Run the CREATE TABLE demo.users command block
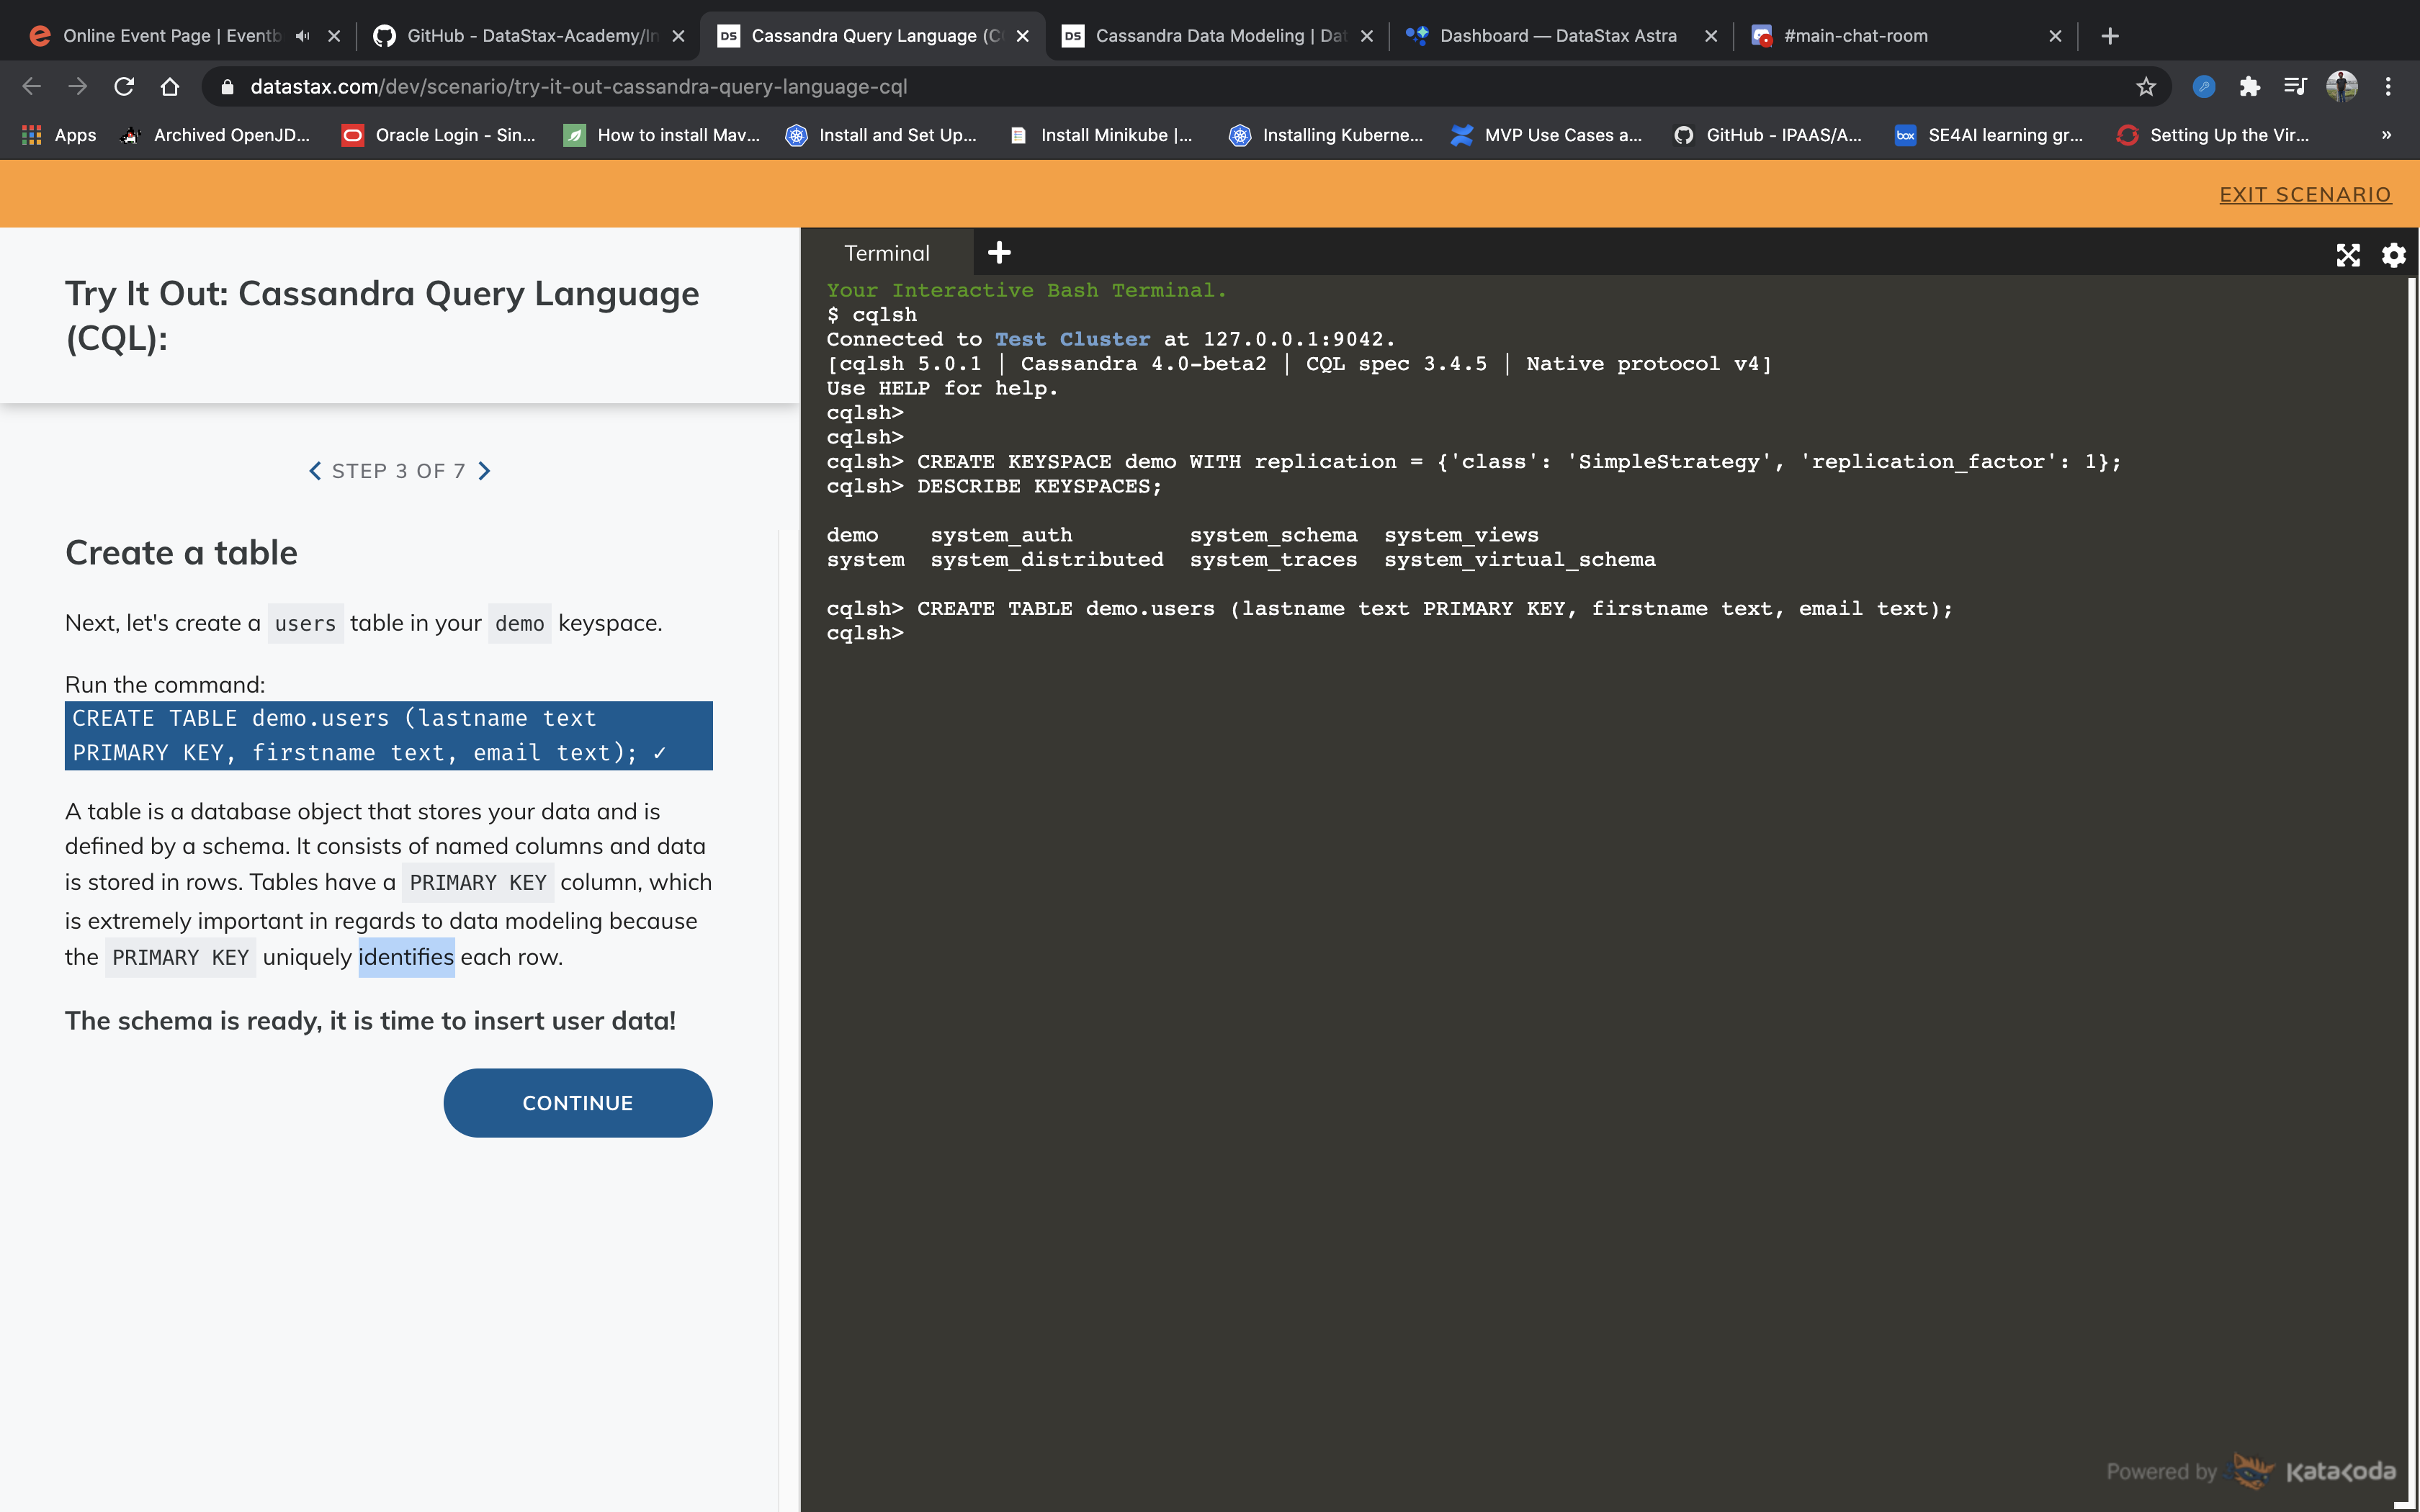The image size is (2420, 1512). [389, 735]
